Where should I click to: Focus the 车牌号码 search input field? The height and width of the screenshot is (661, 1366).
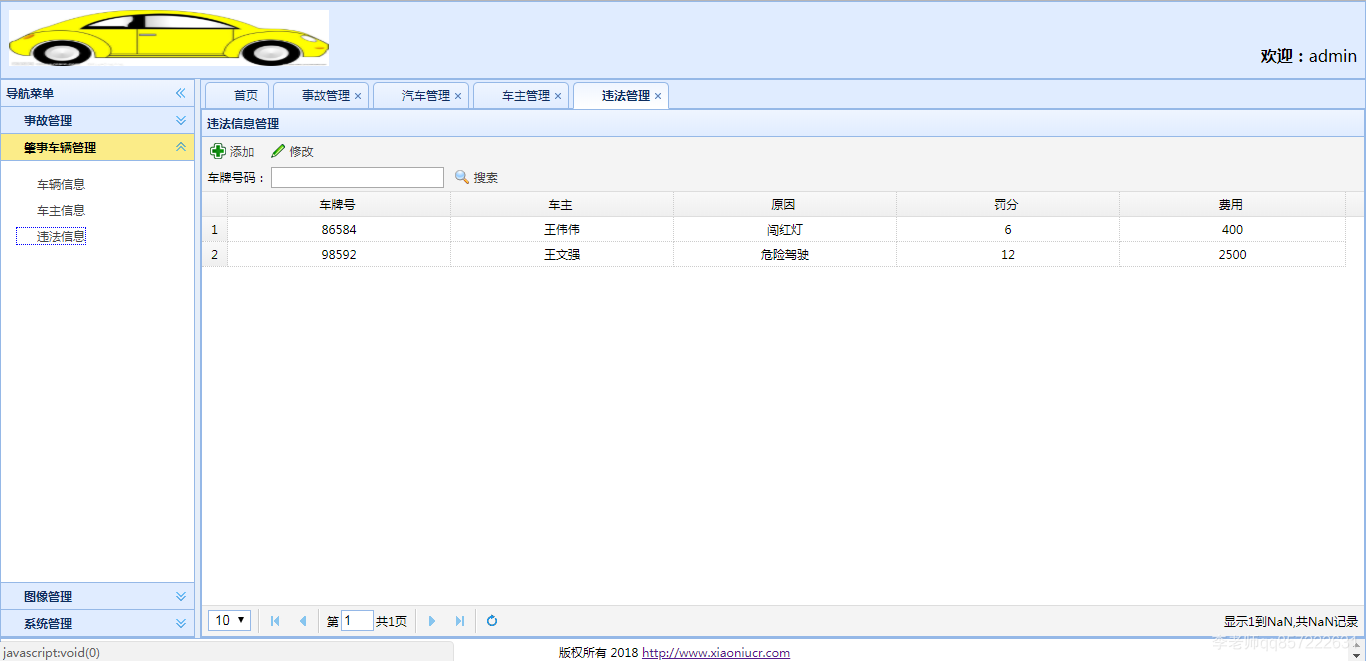357,177
